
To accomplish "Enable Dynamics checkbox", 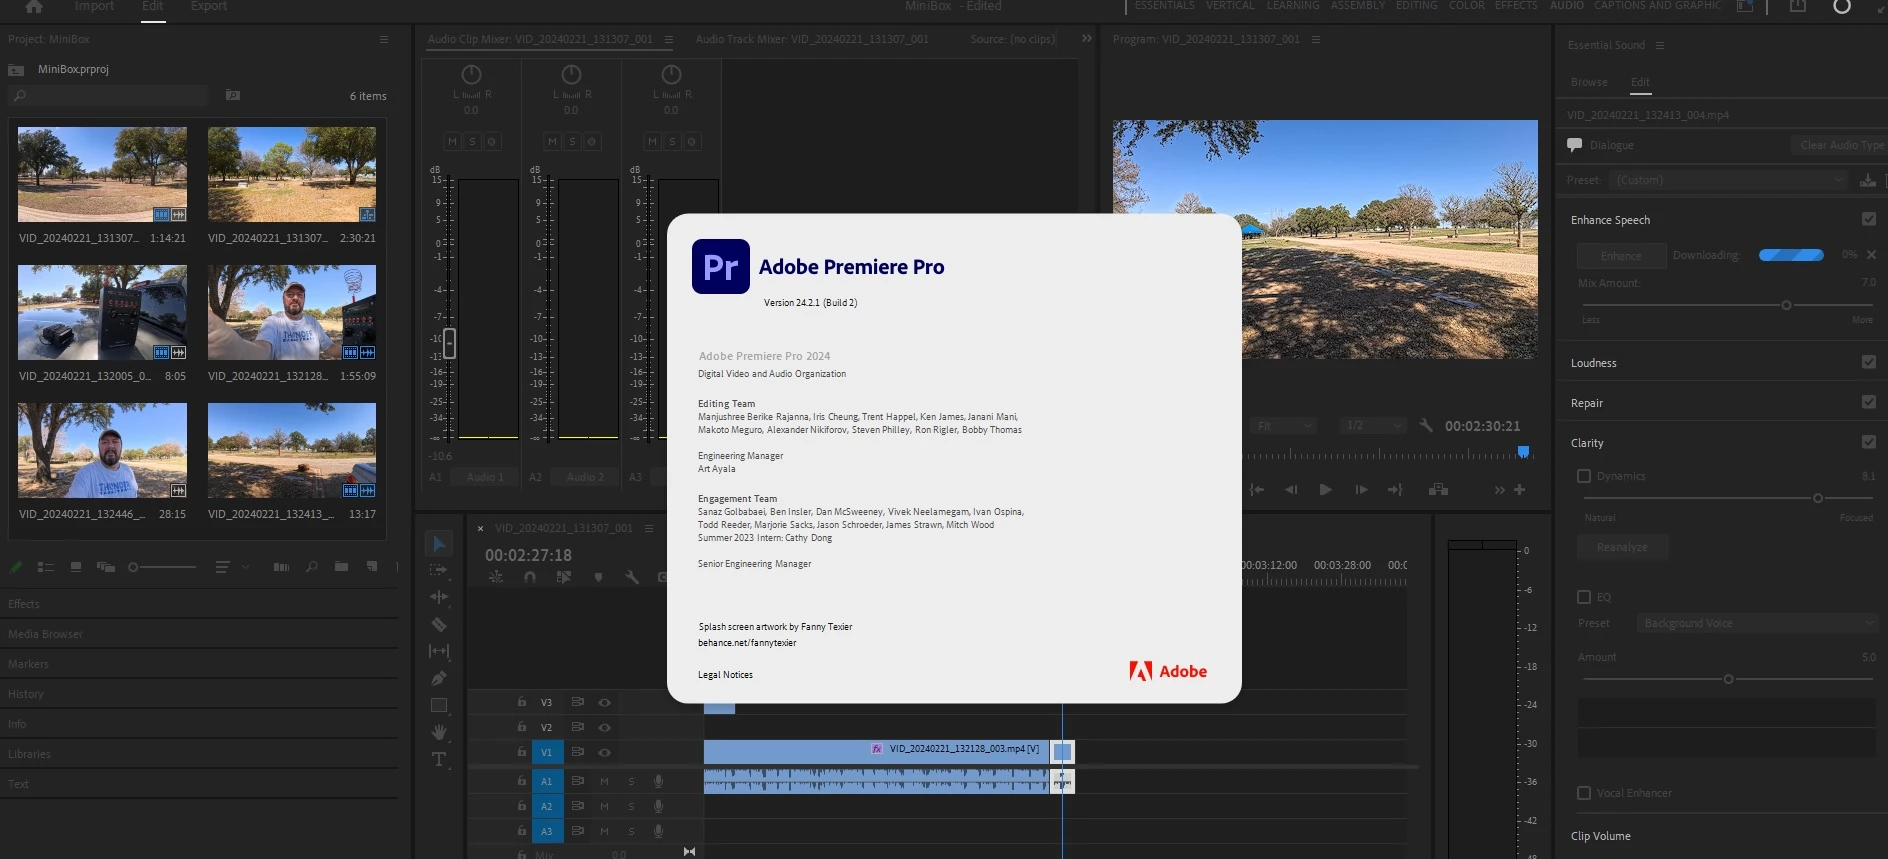I will pyautogui.click(x=1584, y=476).
